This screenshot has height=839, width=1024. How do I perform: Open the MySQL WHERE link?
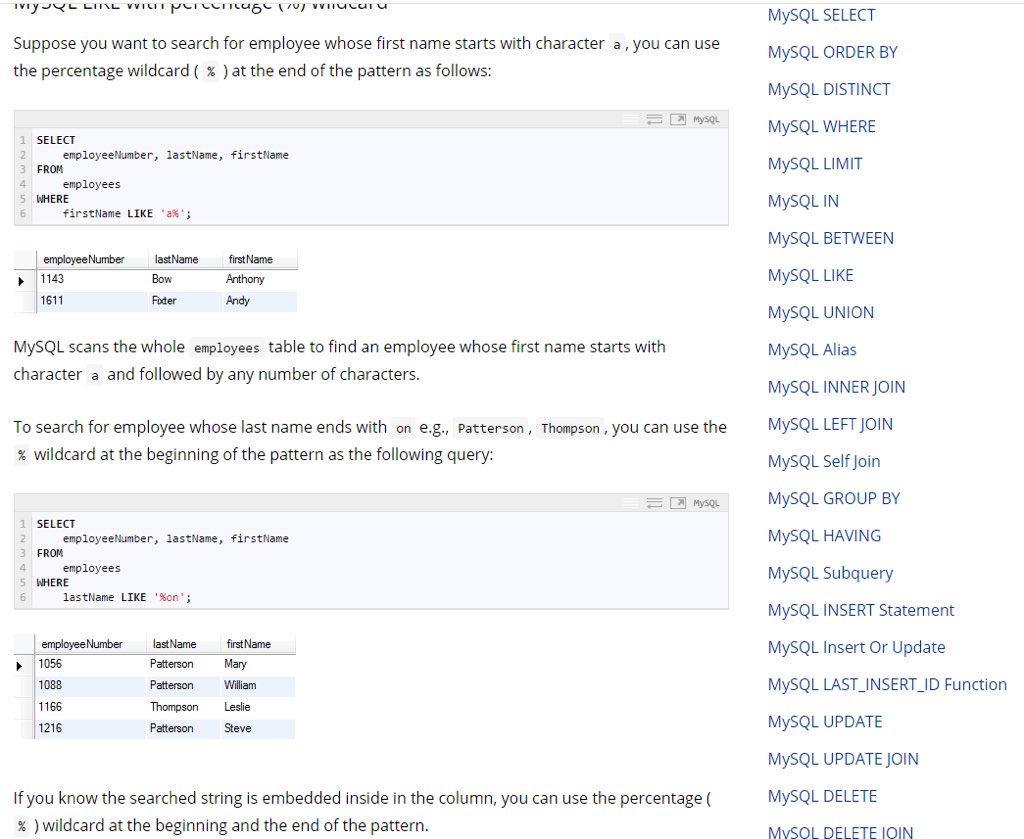(821, 127)
